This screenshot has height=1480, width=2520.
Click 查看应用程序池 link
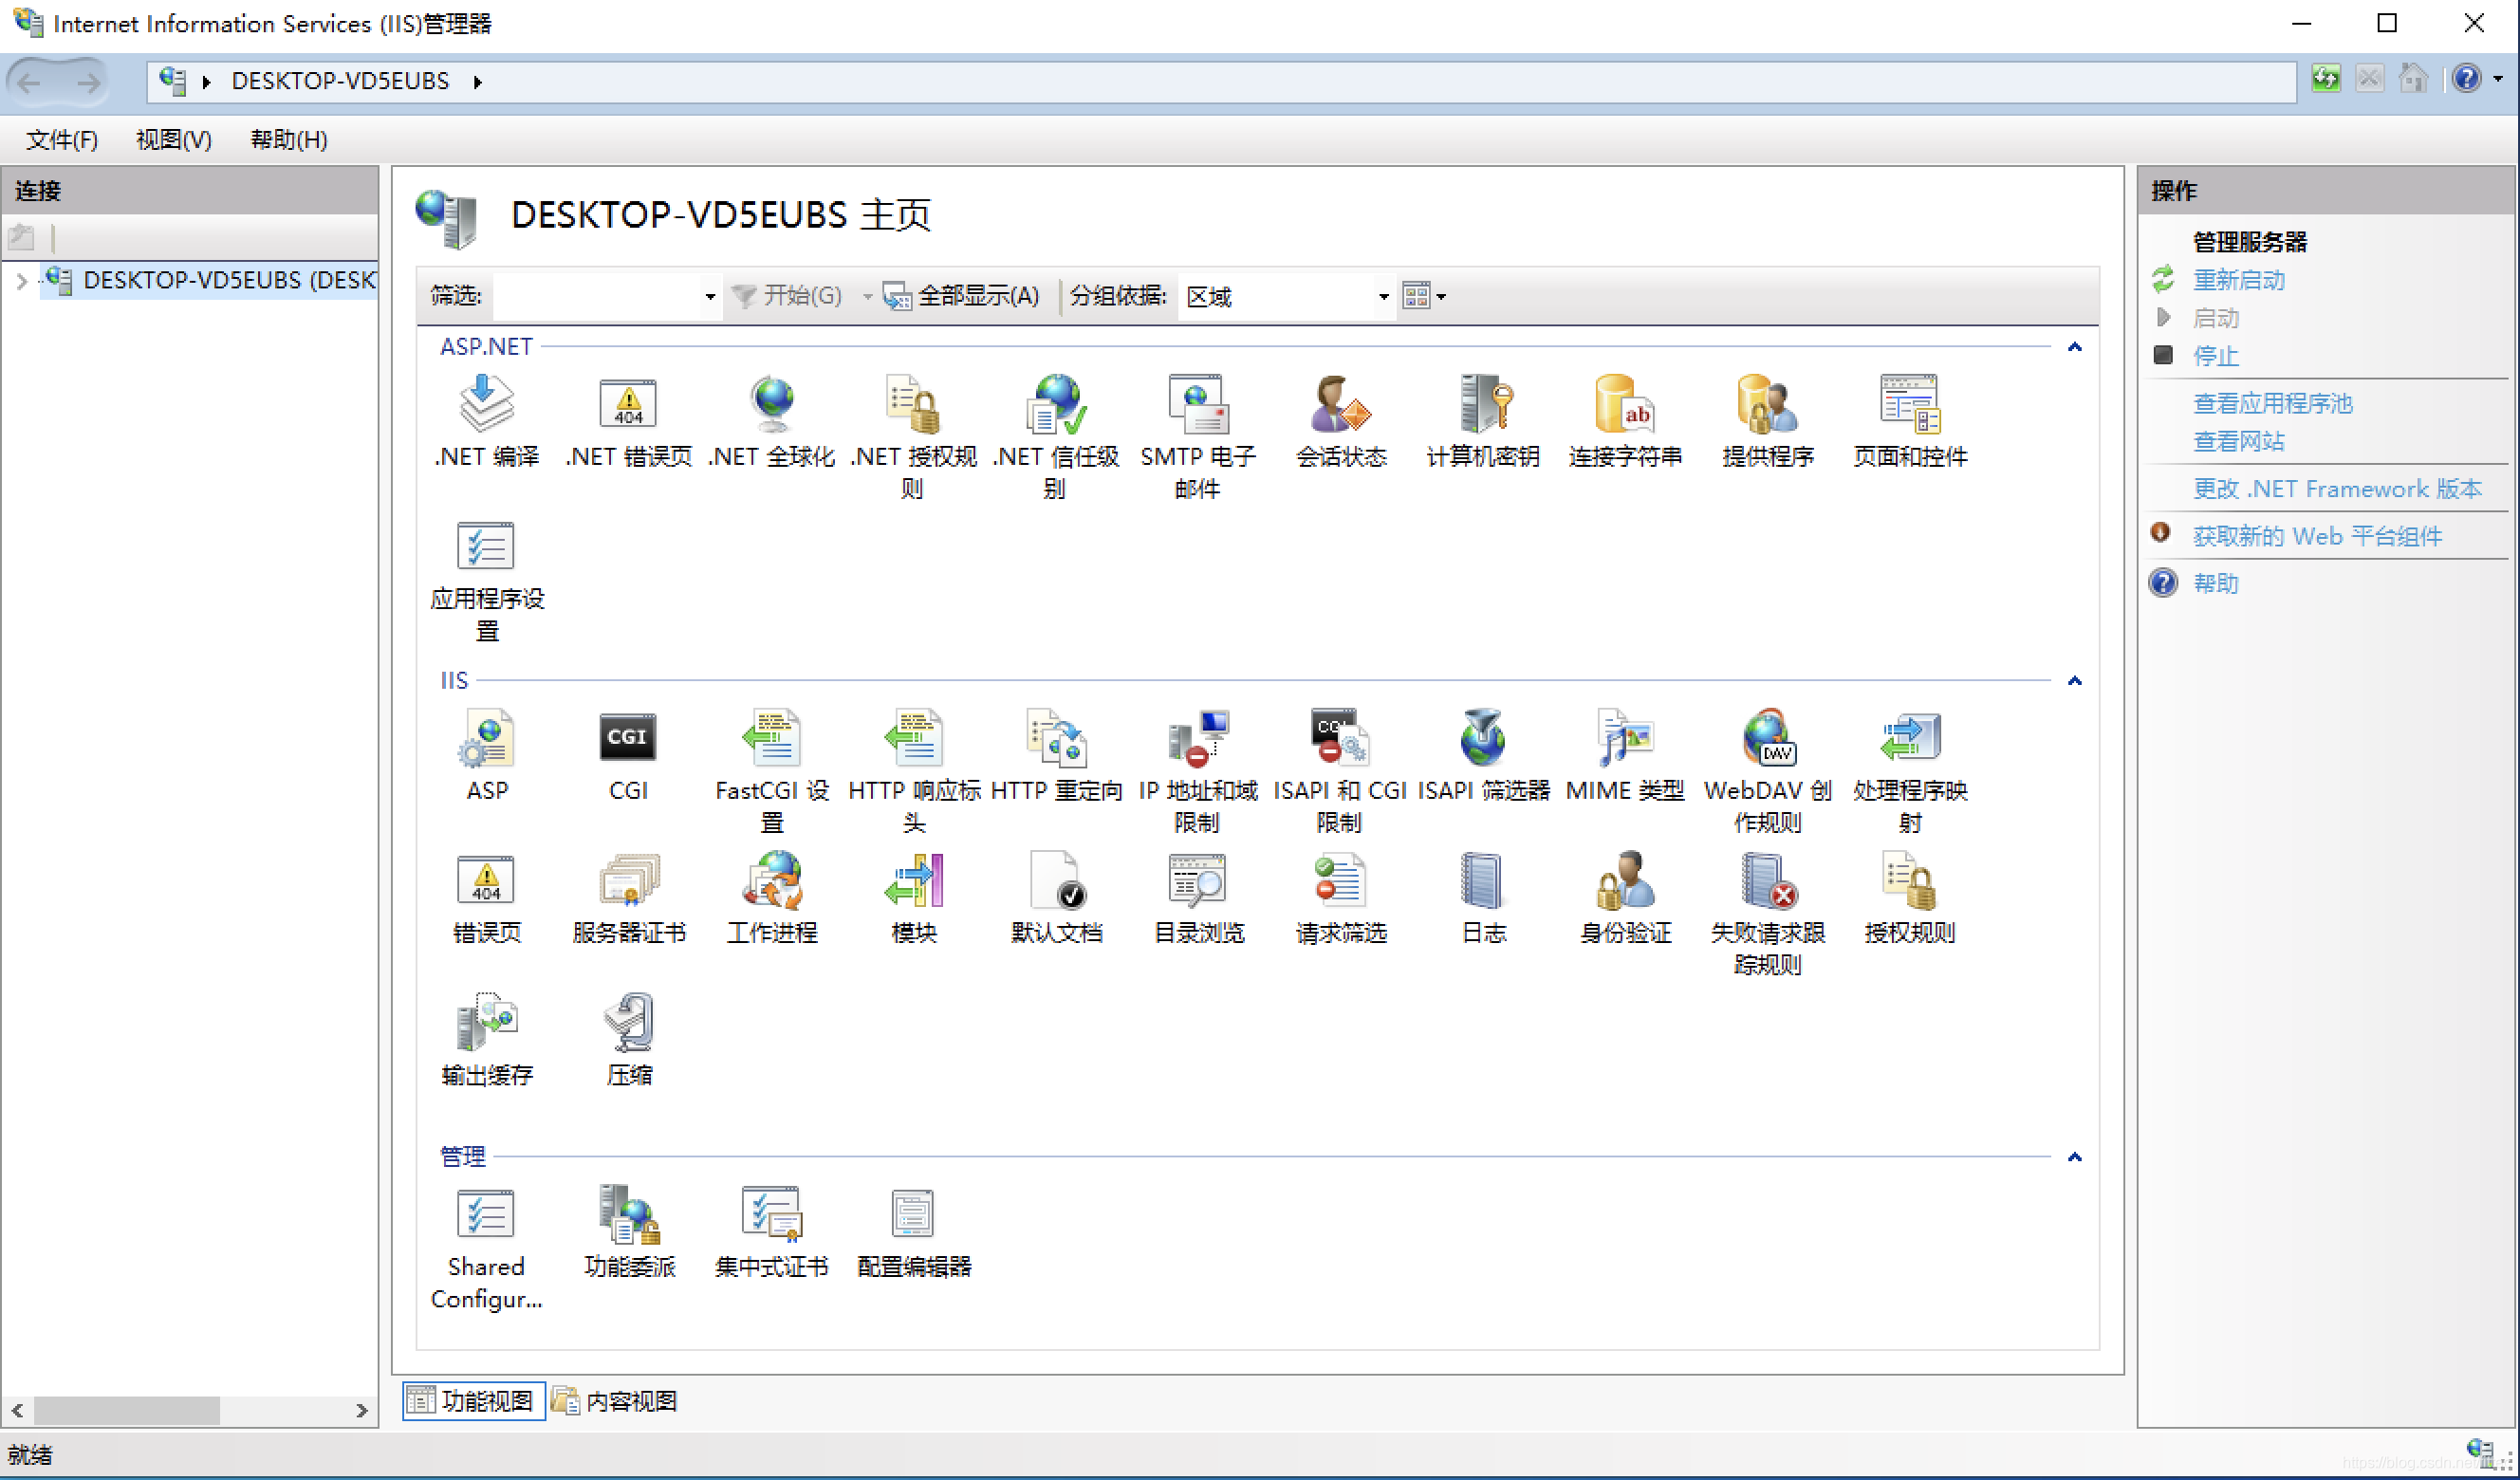coord(2272,403)
